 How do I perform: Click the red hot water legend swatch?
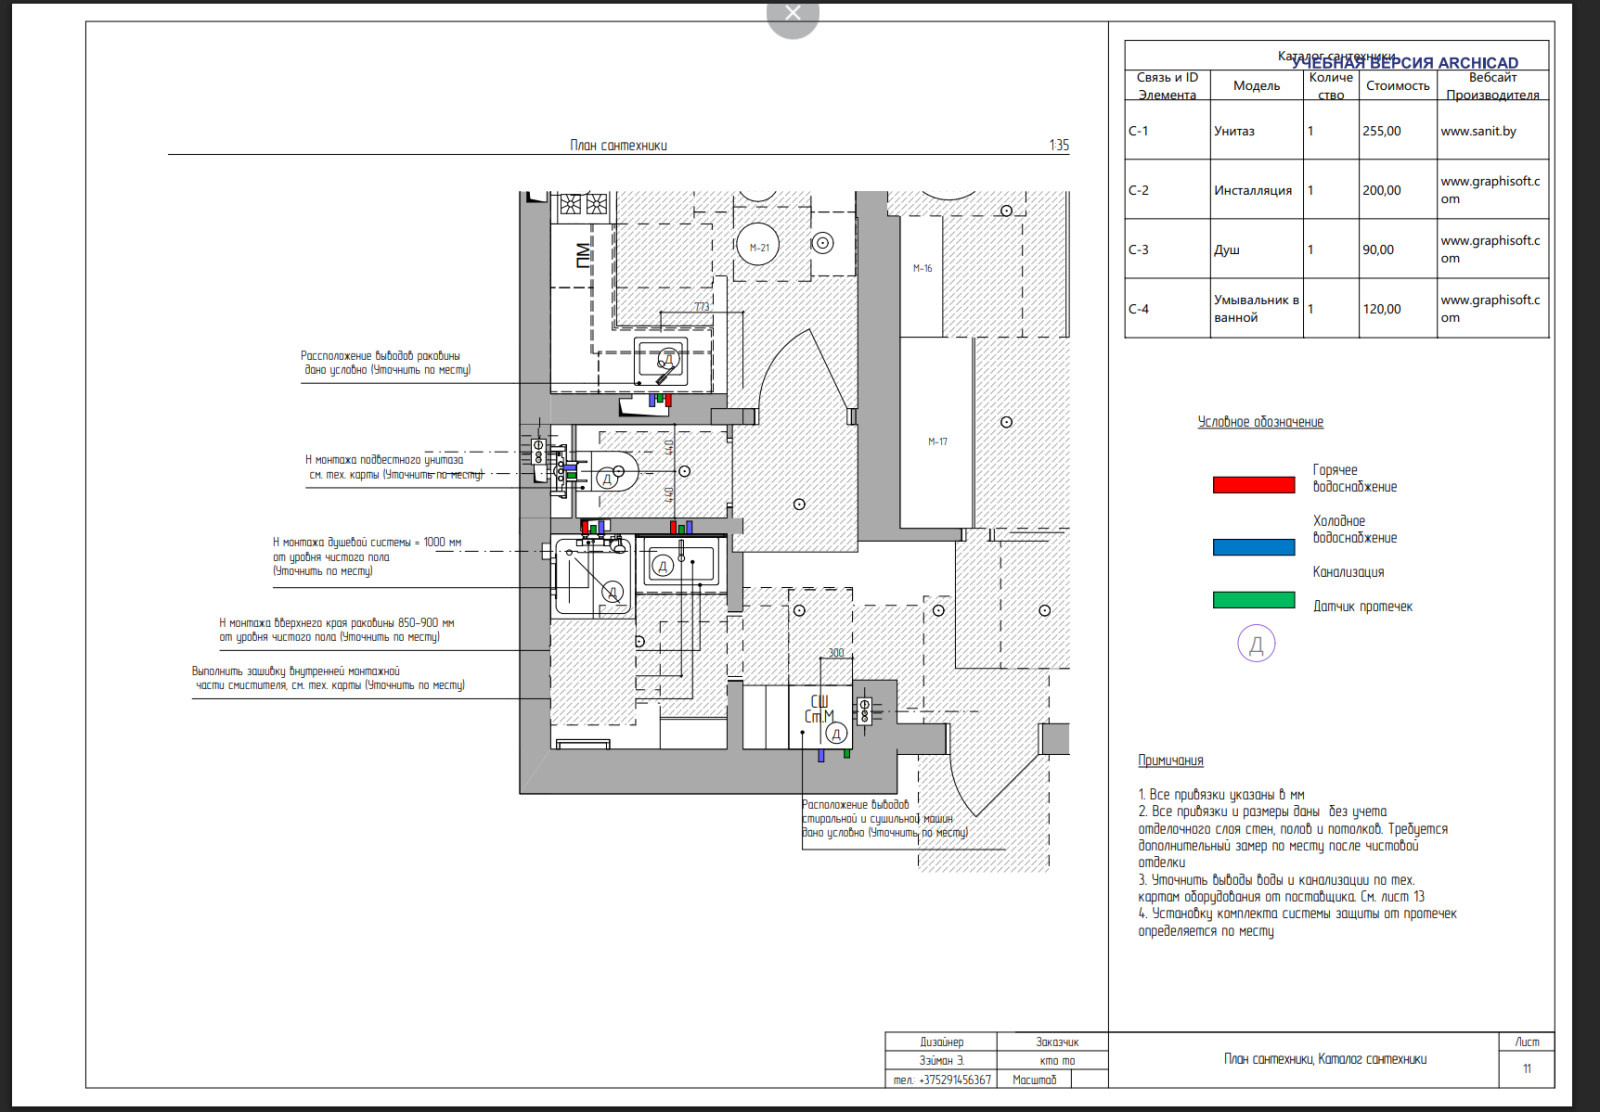point(1253,485)
